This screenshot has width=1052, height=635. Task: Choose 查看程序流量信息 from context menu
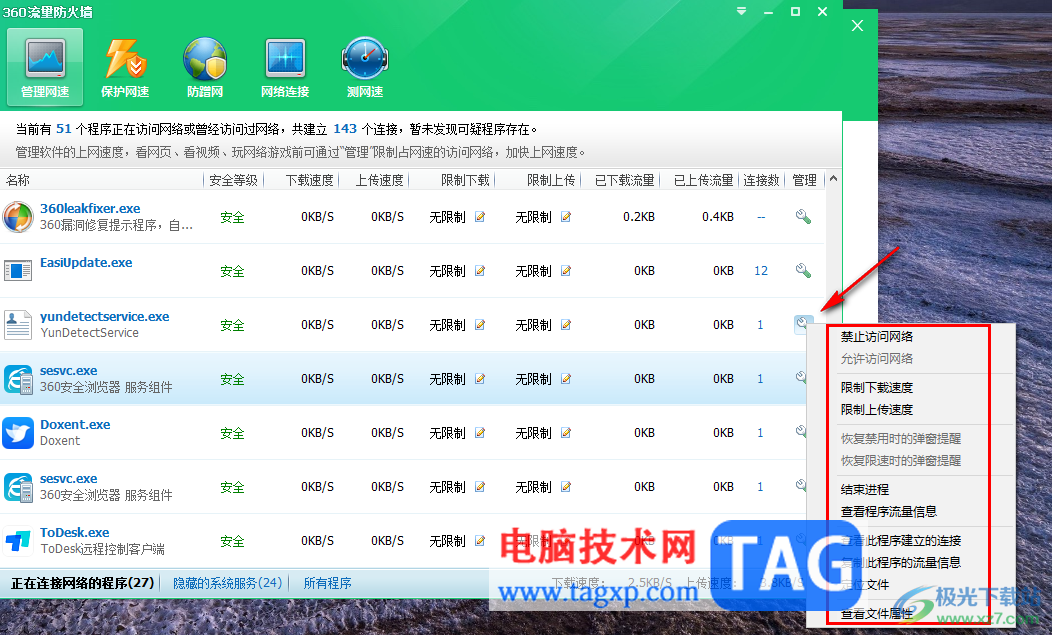(x=888, y=511)
